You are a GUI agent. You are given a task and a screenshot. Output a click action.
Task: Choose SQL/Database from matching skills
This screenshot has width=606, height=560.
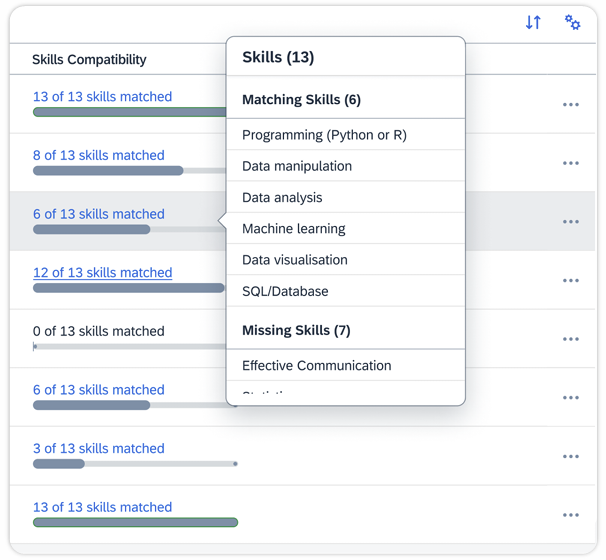285,291
